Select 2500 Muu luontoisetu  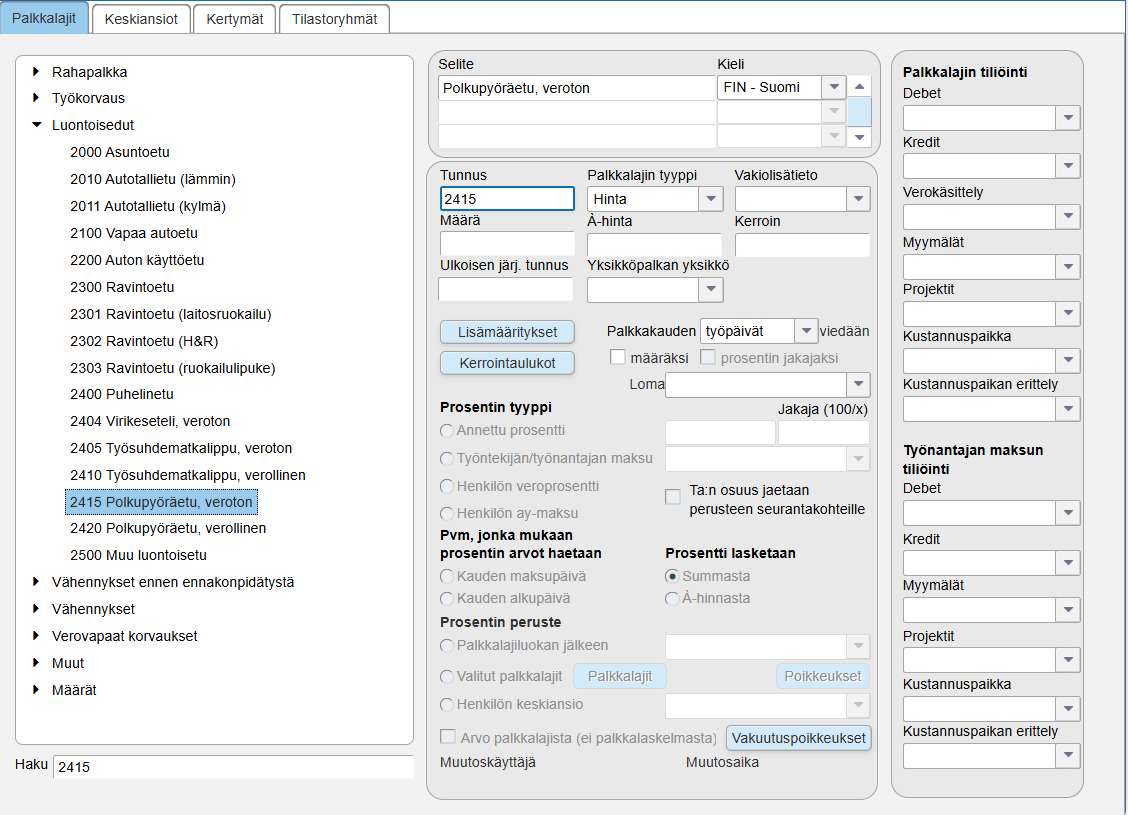coord(138,555)
